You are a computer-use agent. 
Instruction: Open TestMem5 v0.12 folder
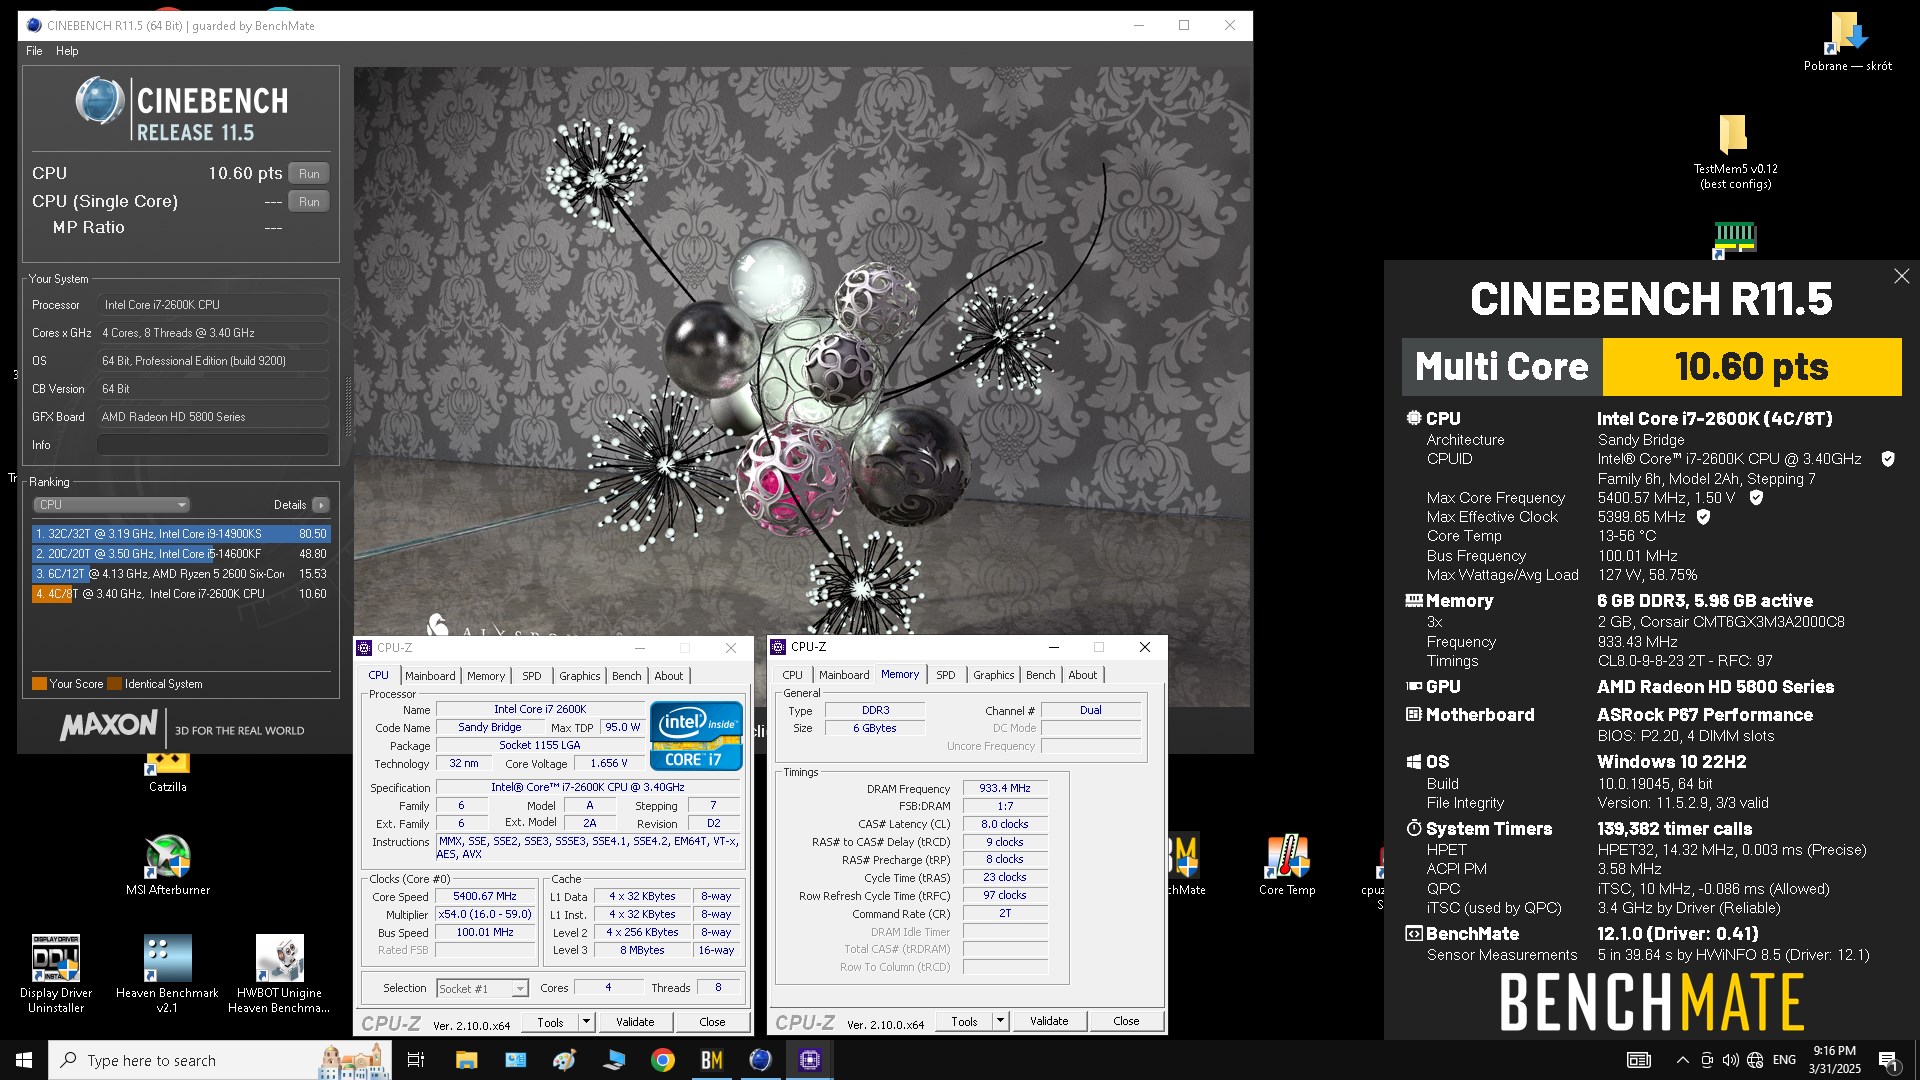[1735, 150]
